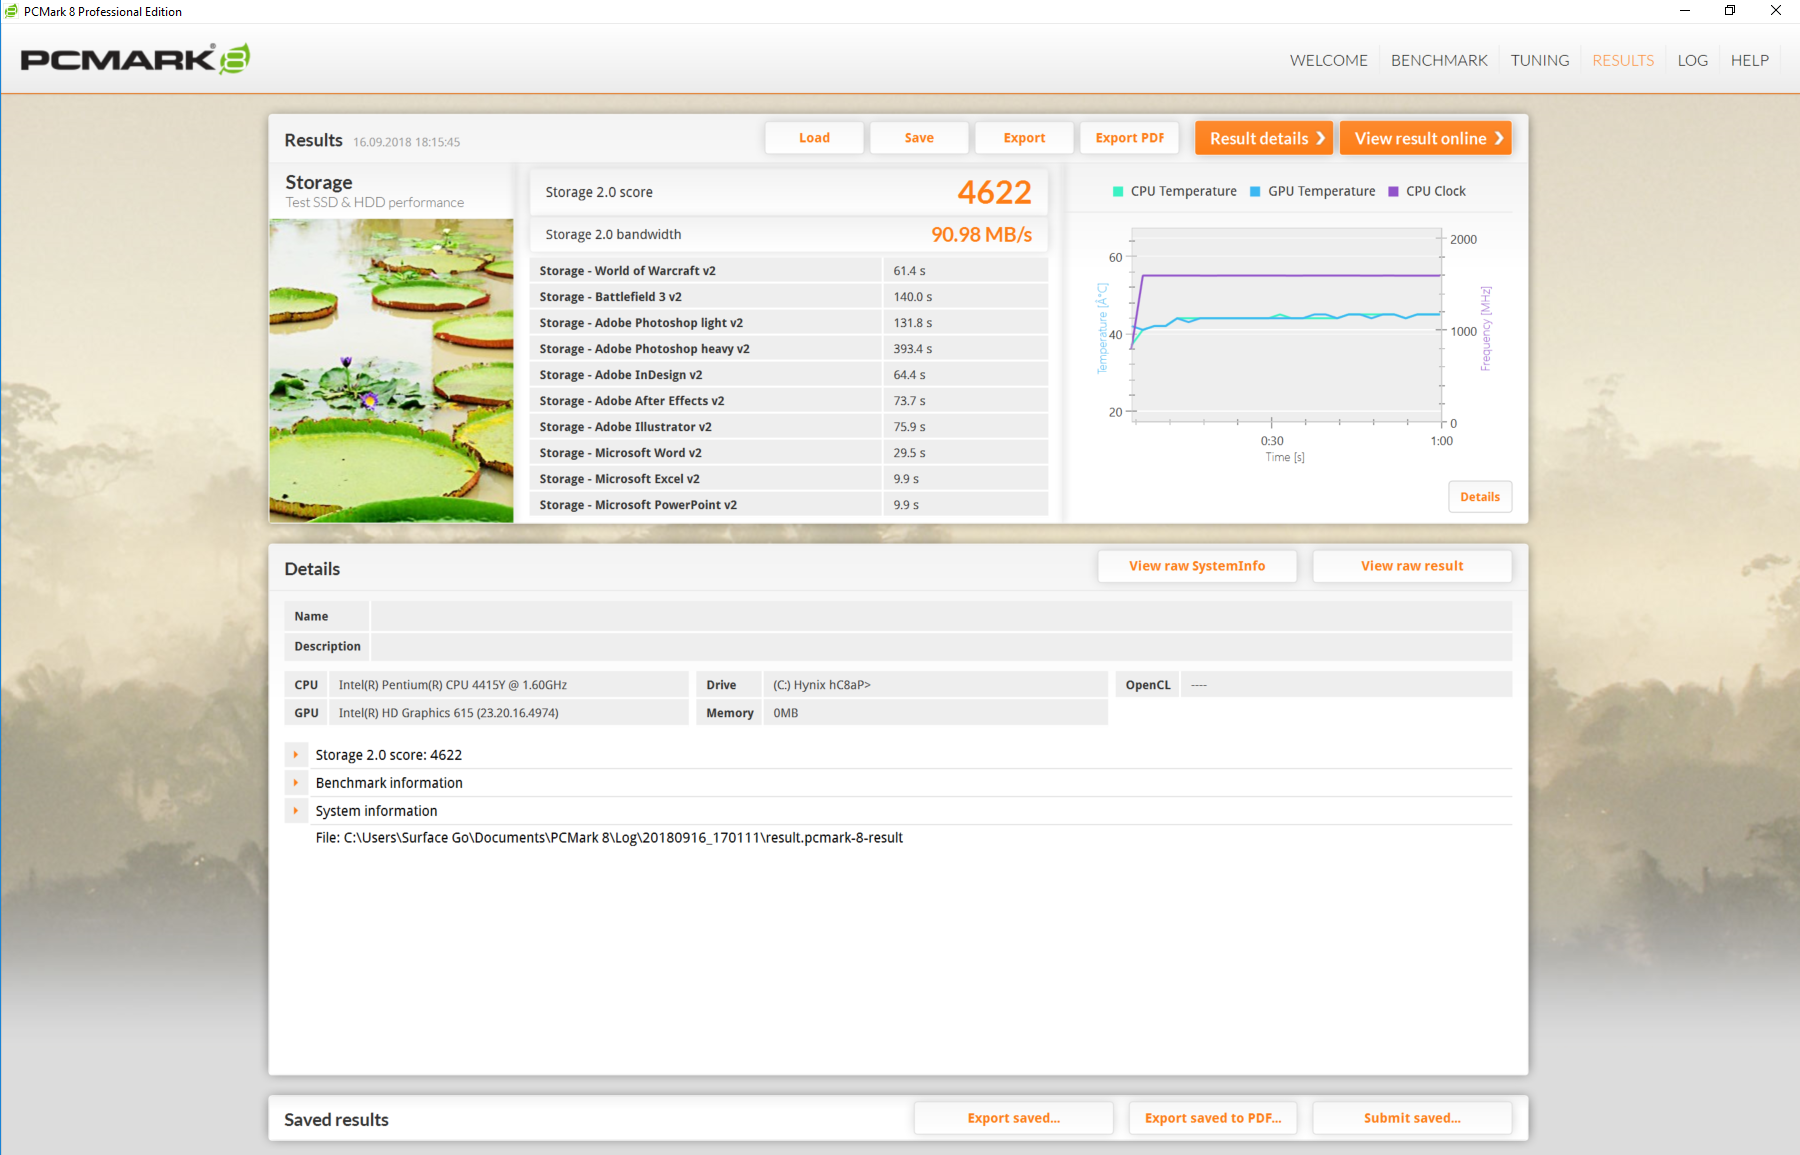Go to the Tuning tab
This screenshot has height=1155, width=1800.
coord(1540,60)
